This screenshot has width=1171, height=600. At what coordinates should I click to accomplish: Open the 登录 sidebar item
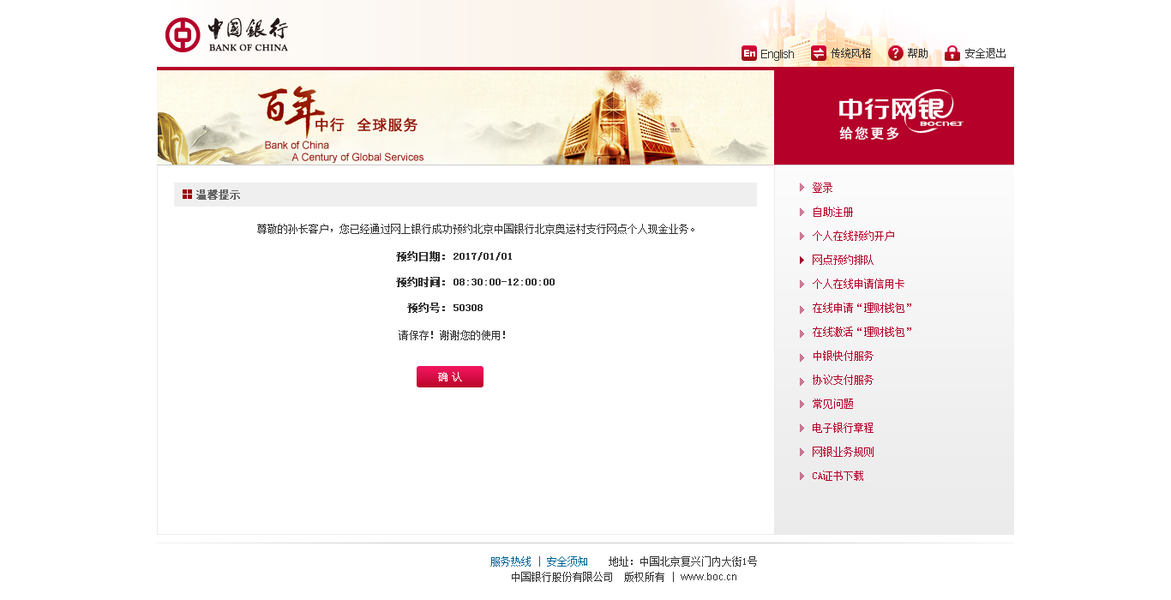pyautogui.click(x=822, y=188)
